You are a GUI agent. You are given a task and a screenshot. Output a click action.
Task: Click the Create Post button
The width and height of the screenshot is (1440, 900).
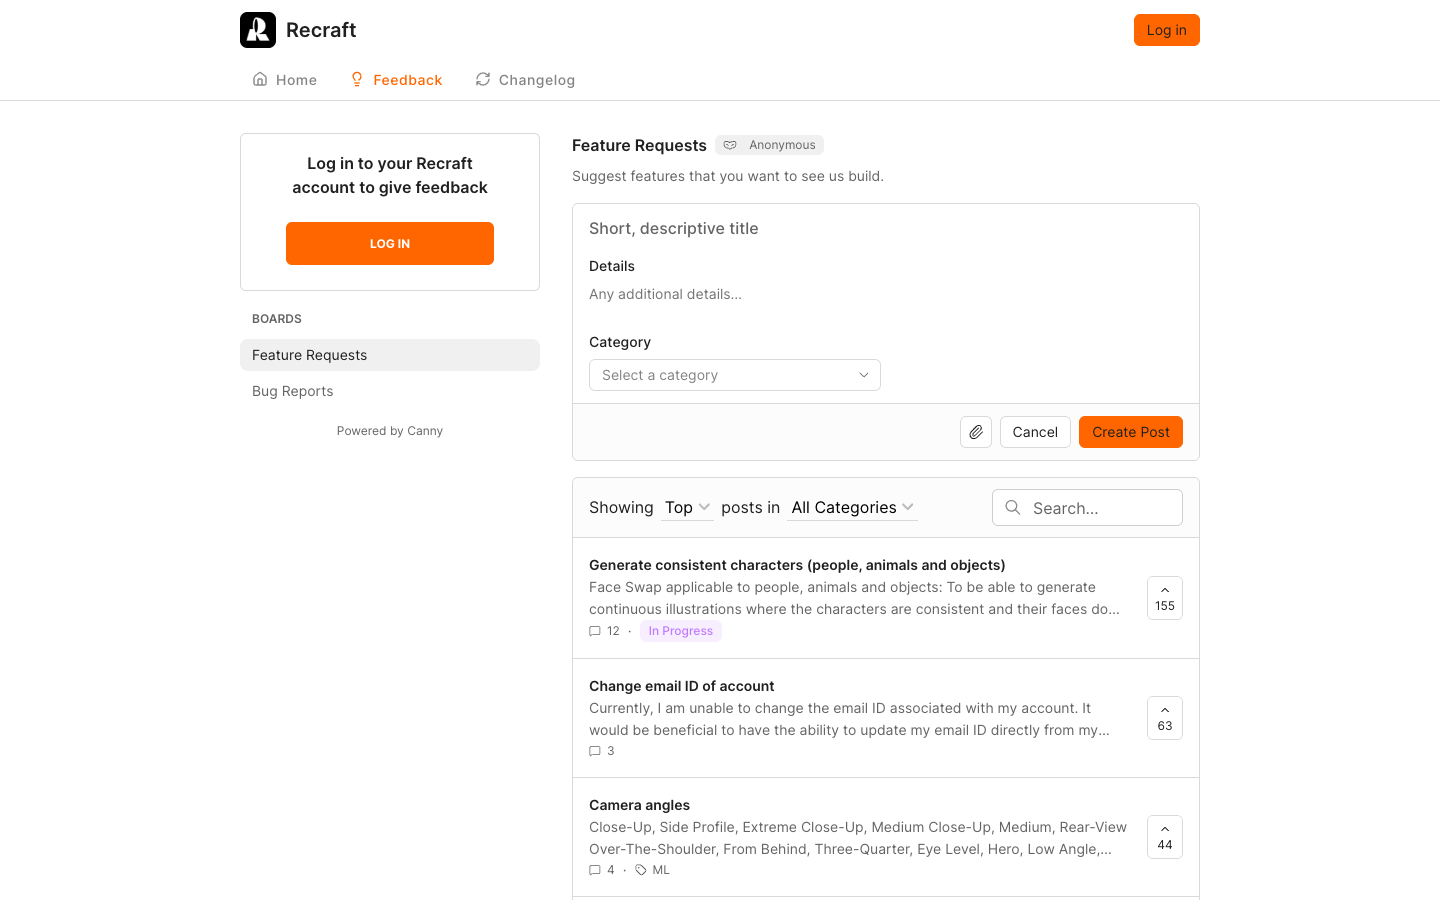[1131, 432]
